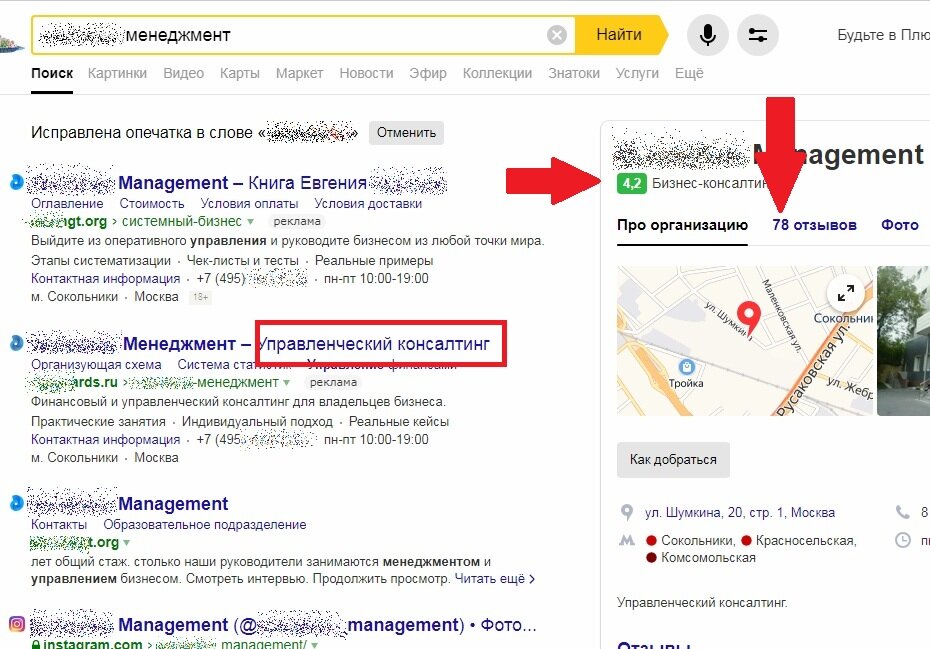
Task: Start voice search with the microphone icon
Action: coord(707,35)
